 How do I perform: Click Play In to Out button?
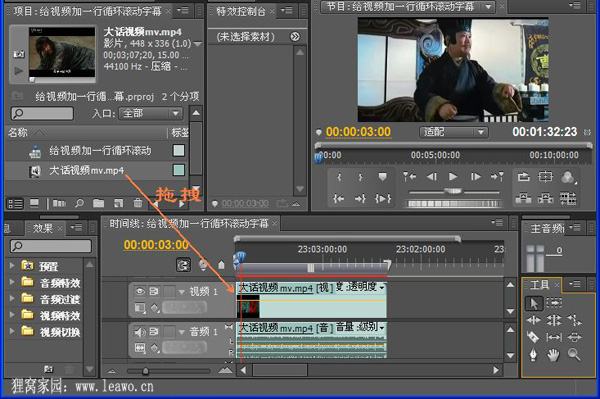point(383,199)
